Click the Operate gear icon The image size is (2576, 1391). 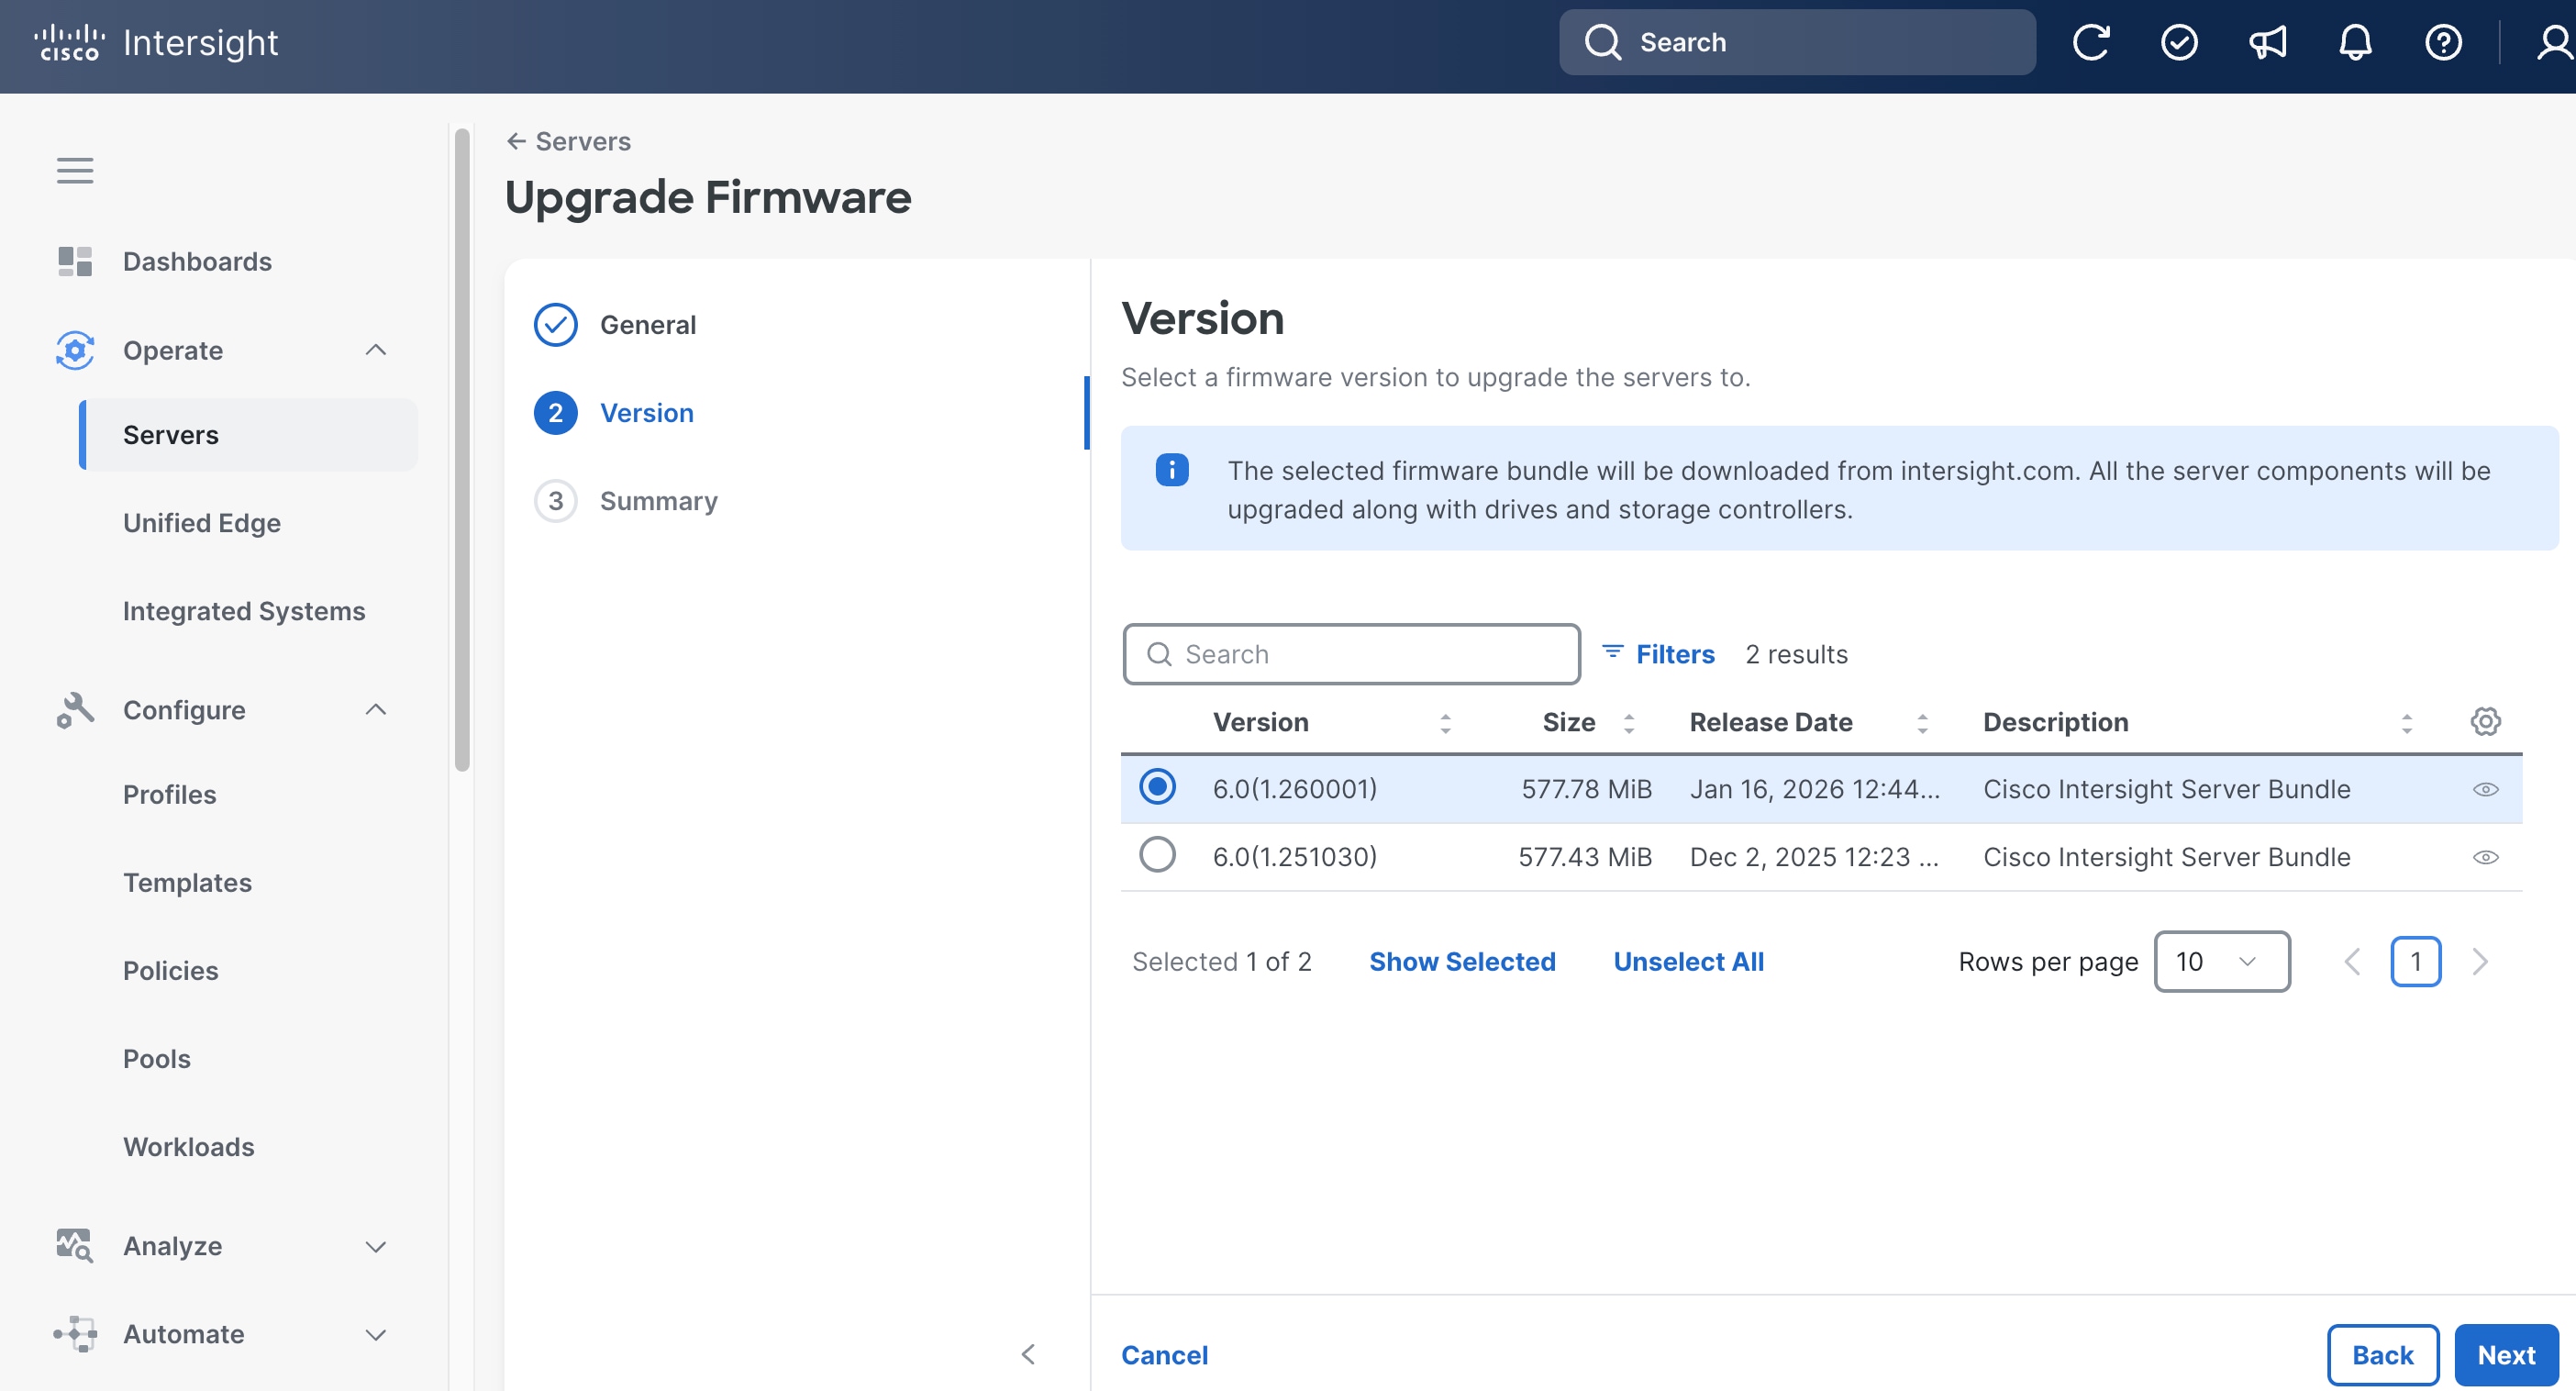click(x=75, y=350)
